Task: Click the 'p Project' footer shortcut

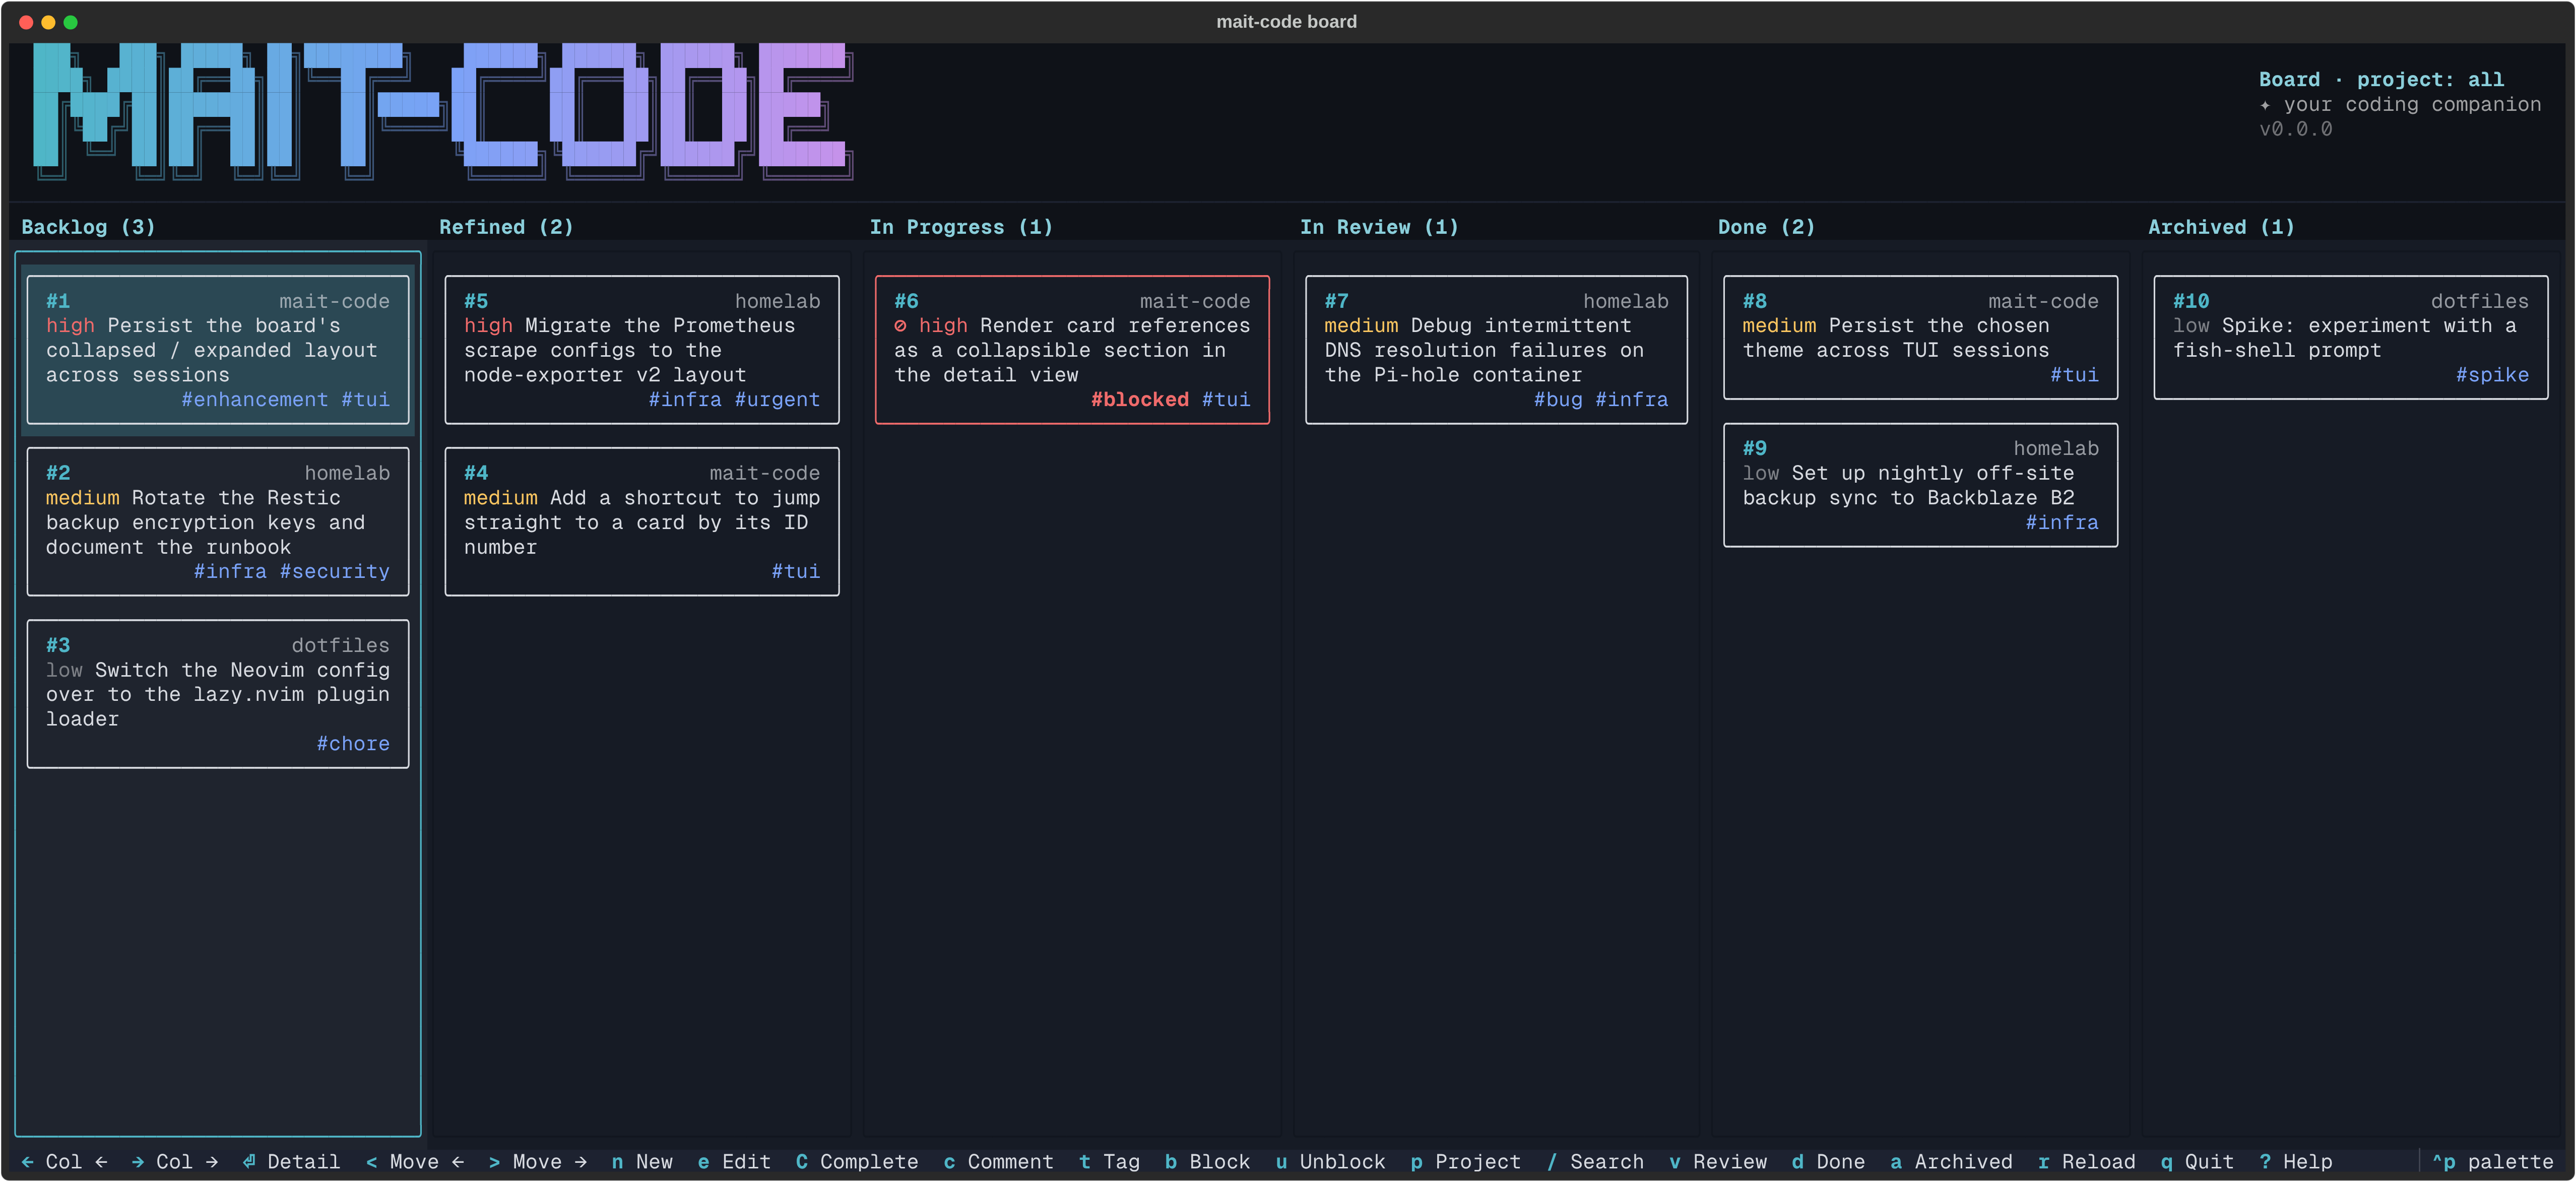Action: 1465,1162
